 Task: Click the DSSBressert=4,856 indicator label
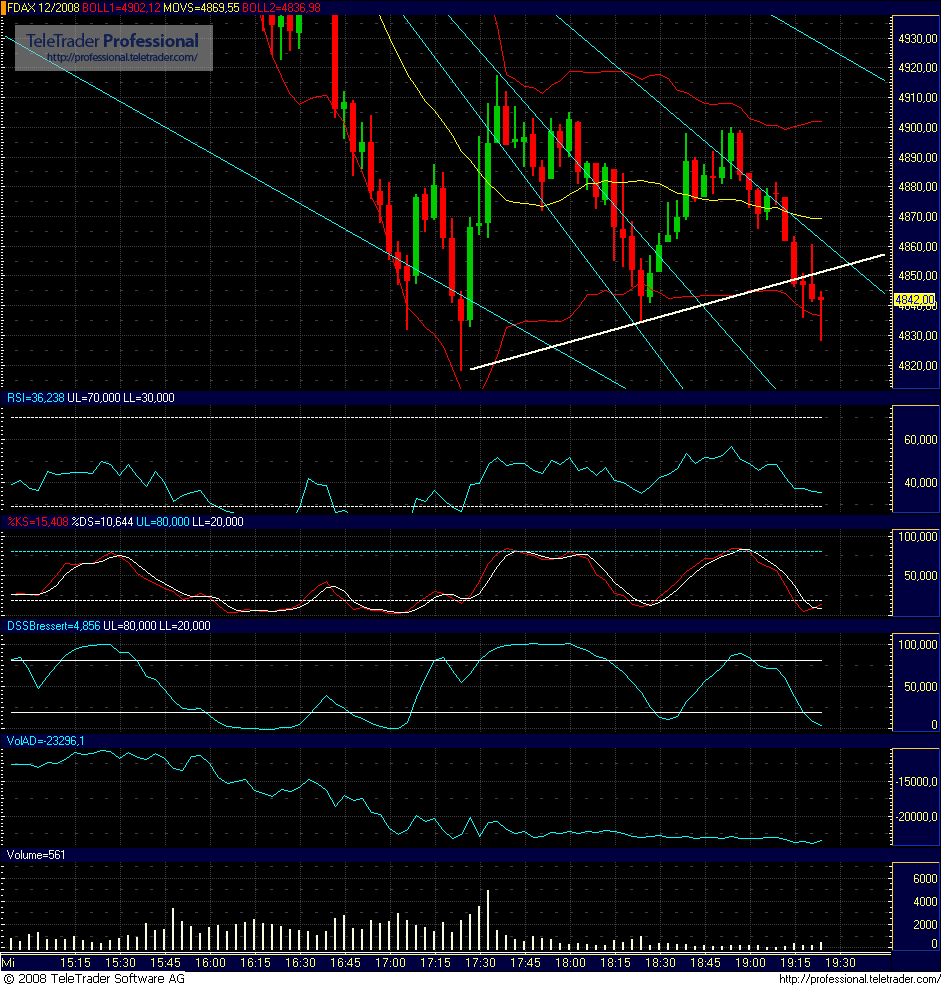pyautogui.click(x=54, y=626)
